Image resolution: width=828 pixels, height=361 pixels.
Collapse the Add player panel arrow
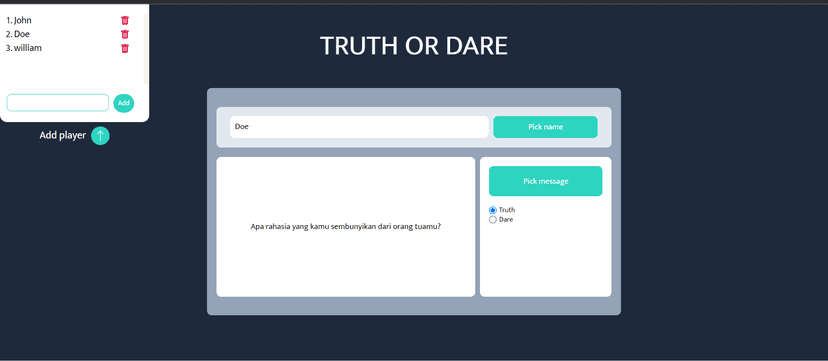point(100,136)
